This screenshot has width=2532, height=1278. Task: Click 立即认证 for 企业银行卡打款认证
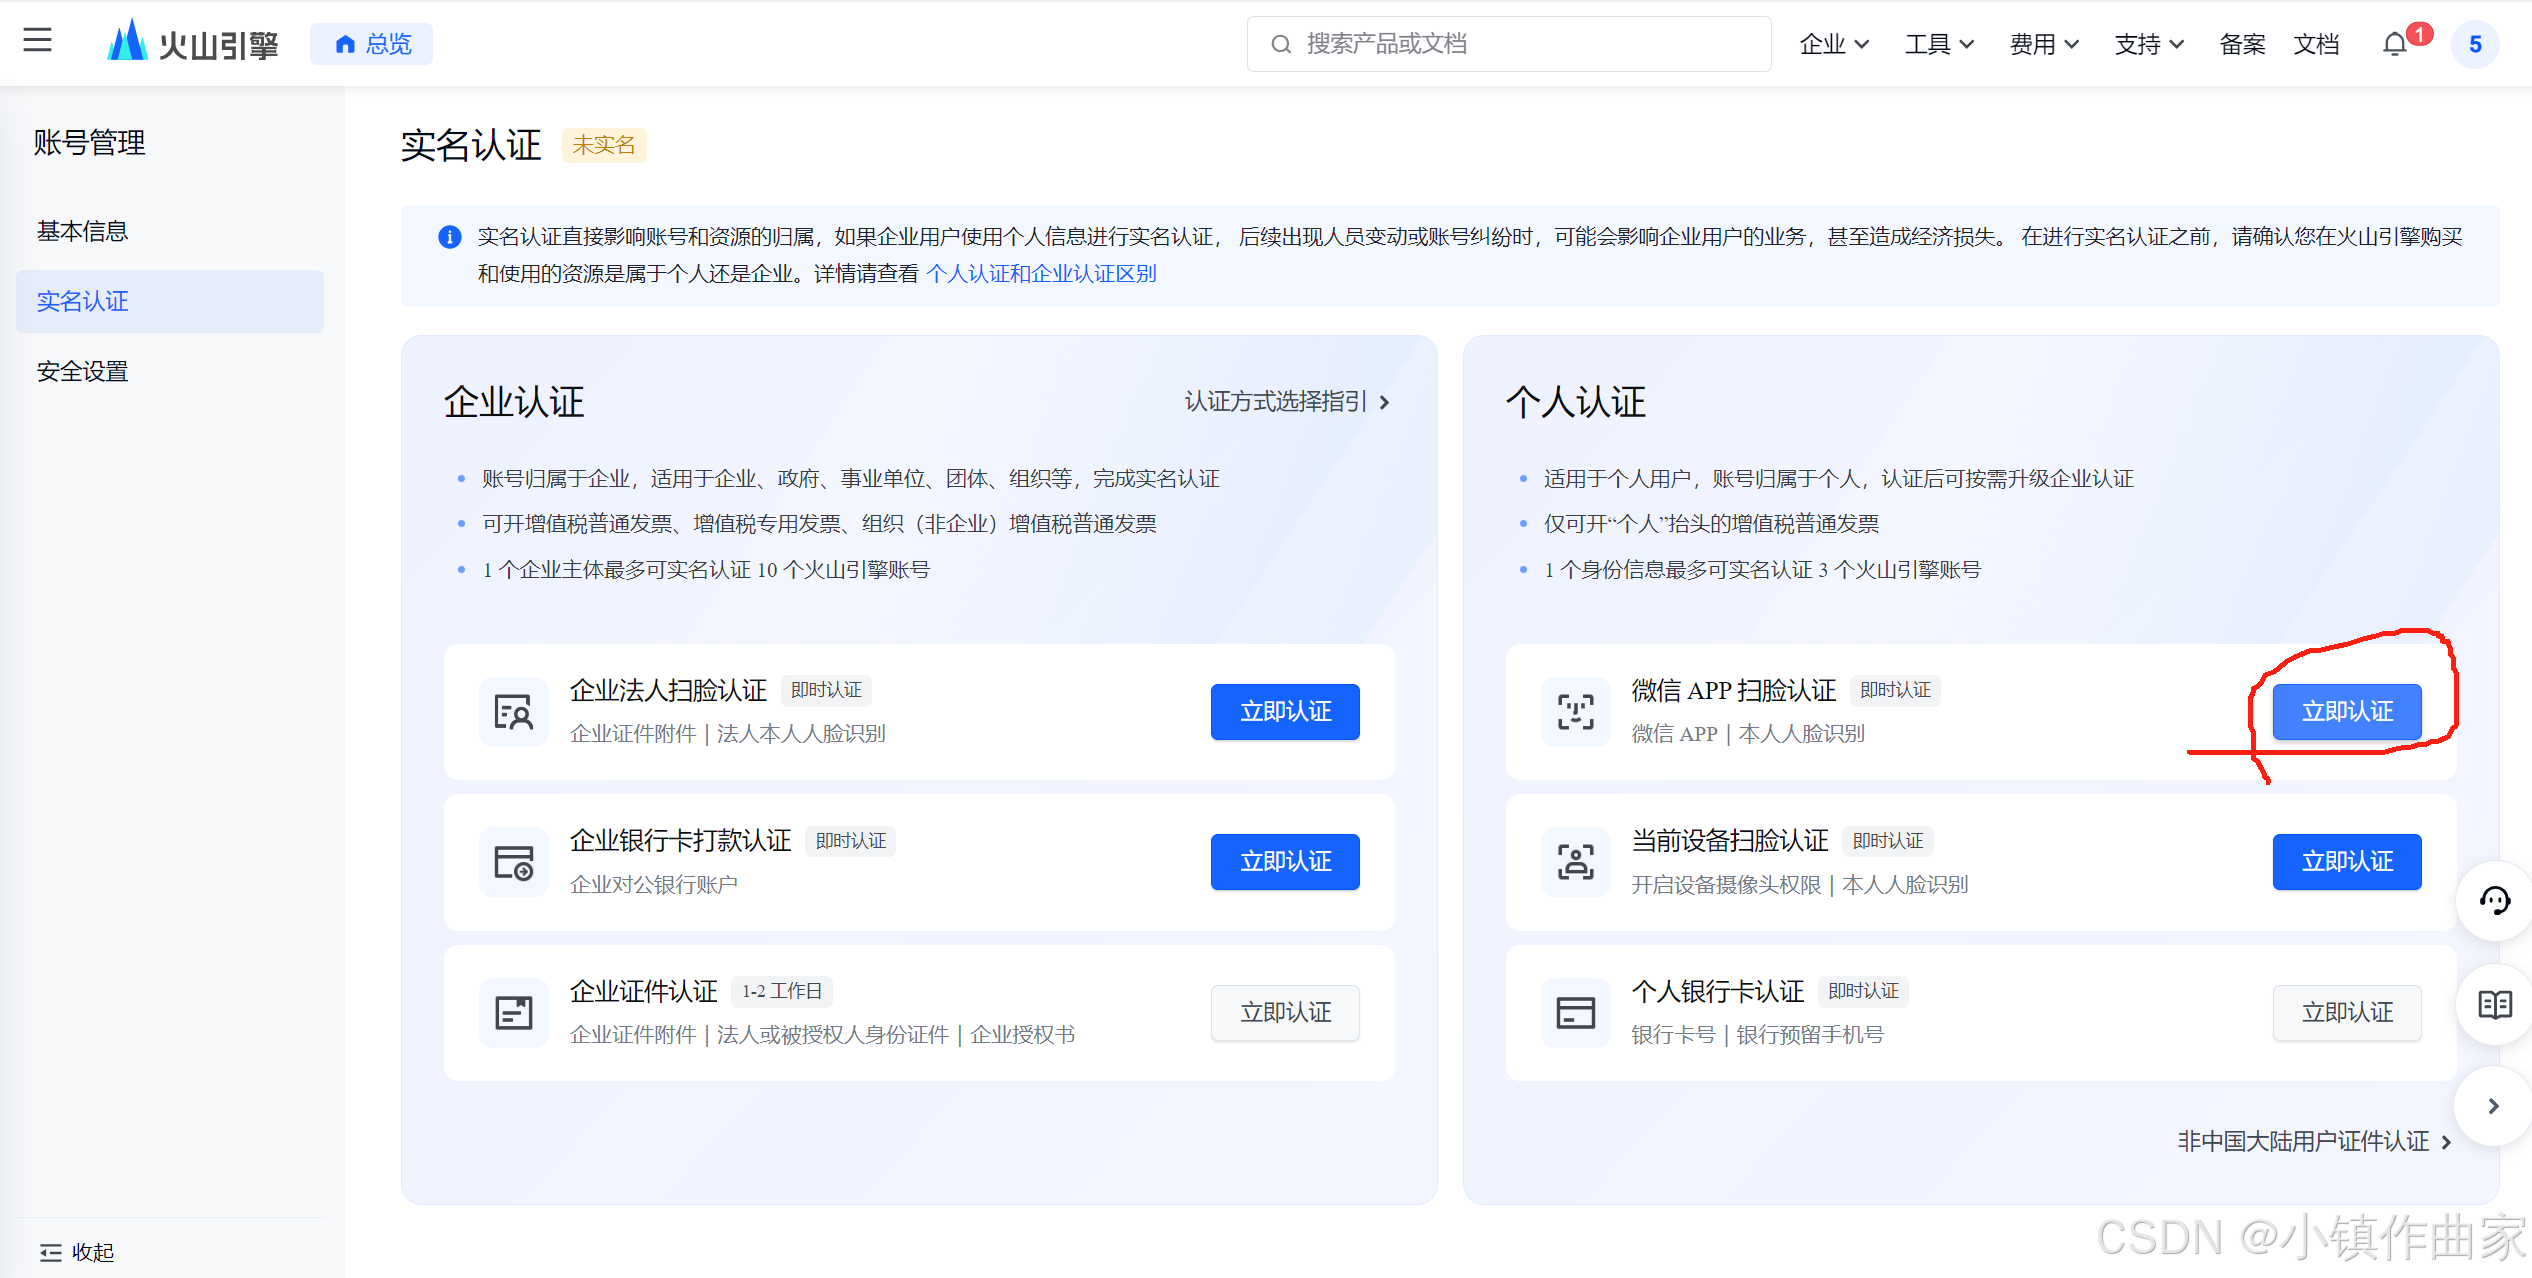pyautogui.click(x=1284, y=862)
